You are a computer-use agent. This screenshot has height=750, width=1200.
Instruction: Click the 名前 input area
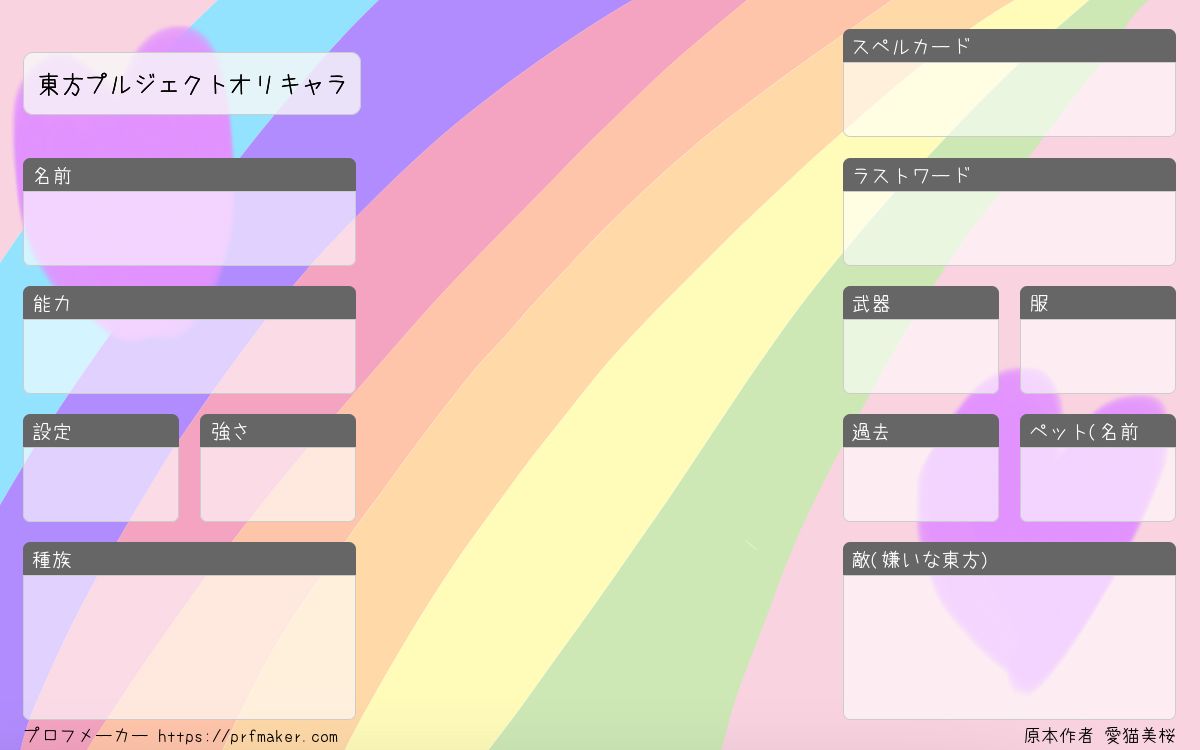pyautogui.click(x=189, y=228)
